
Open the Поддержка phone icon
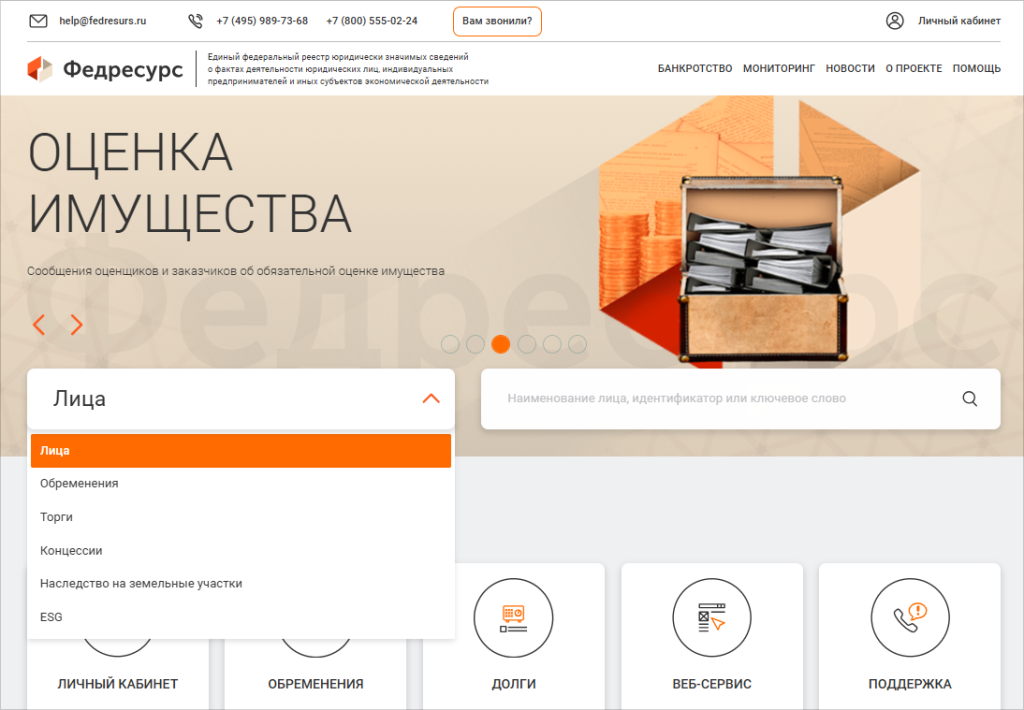tap(910, 617)
